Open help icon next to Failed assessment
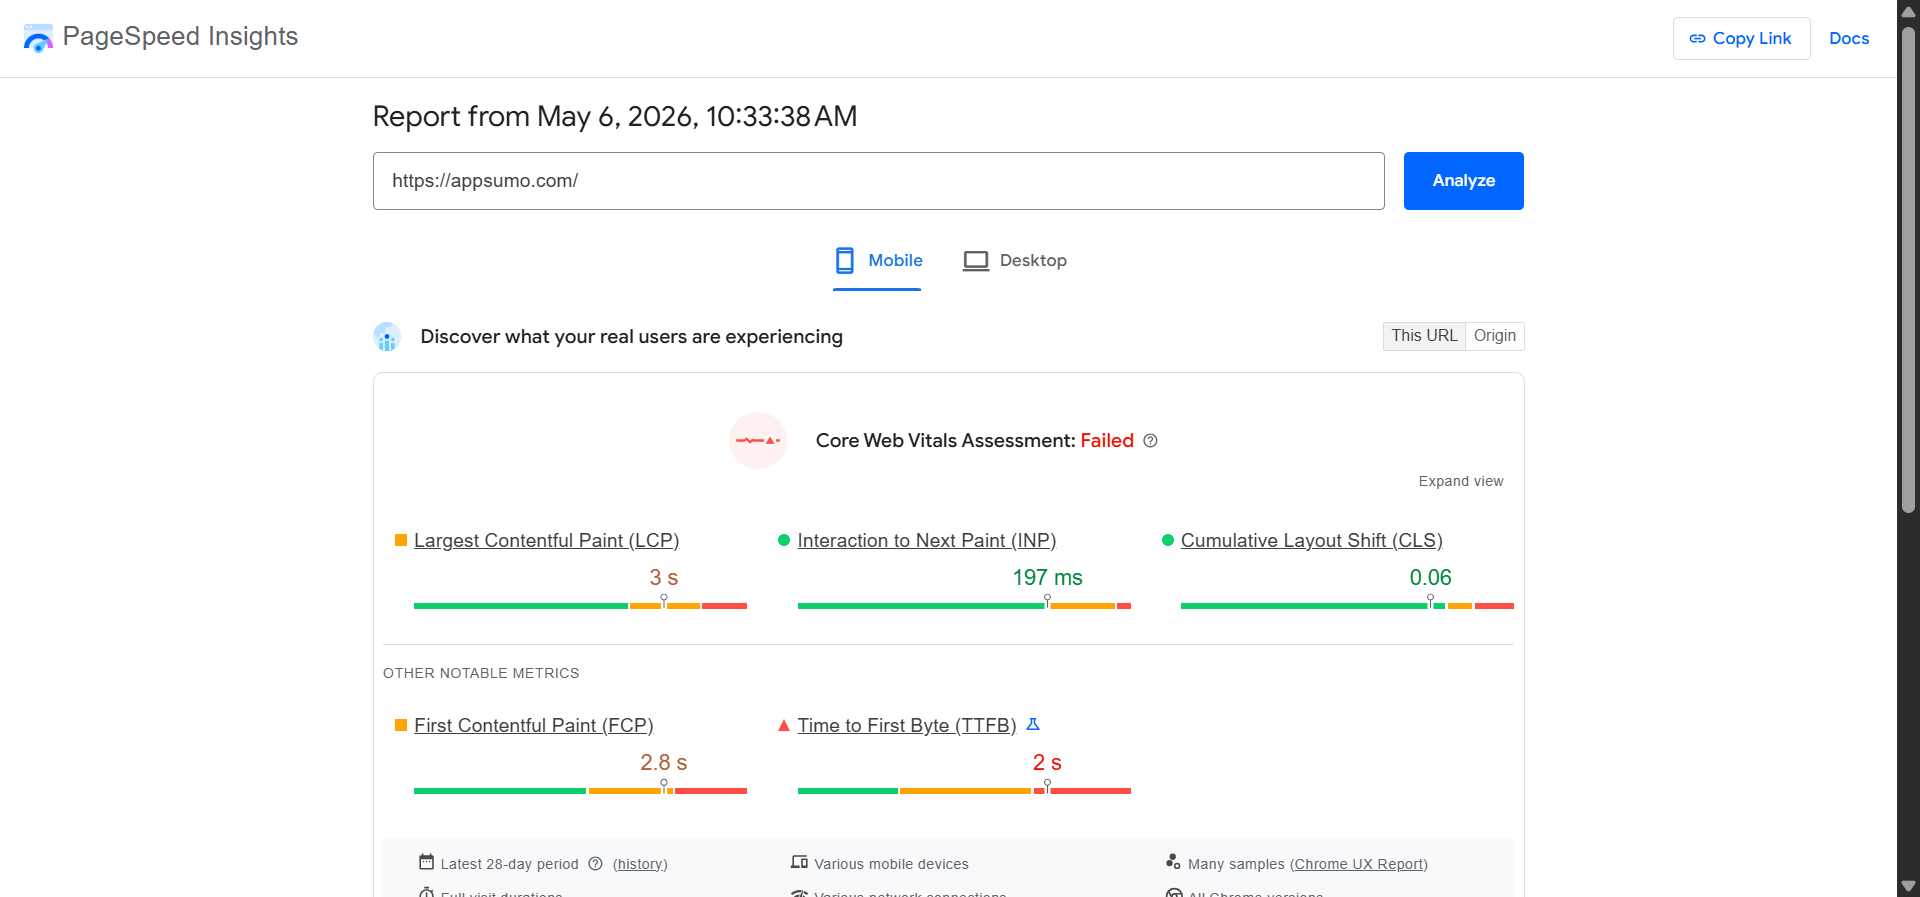The width and height of the screenshot is (1920, 897). (x=1150, y=441)
